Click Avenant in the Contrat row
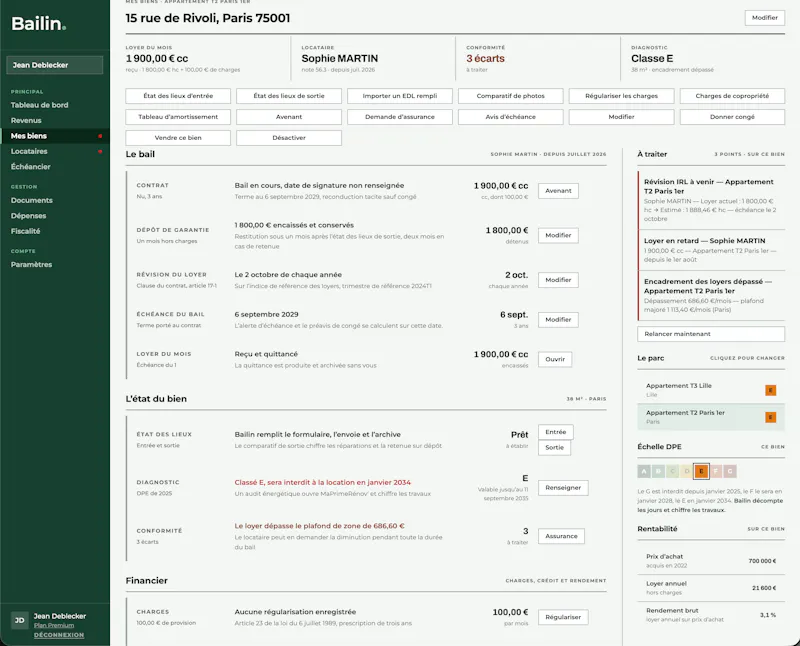This screenshot has height=646, width=800. click(x=558, y=191)
